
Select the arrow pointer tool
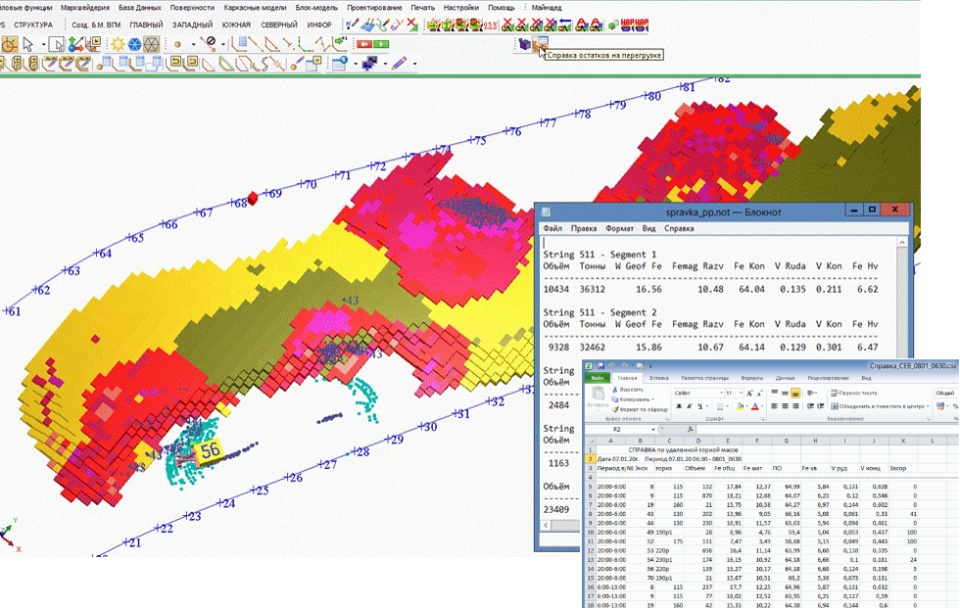pos(28,44)
